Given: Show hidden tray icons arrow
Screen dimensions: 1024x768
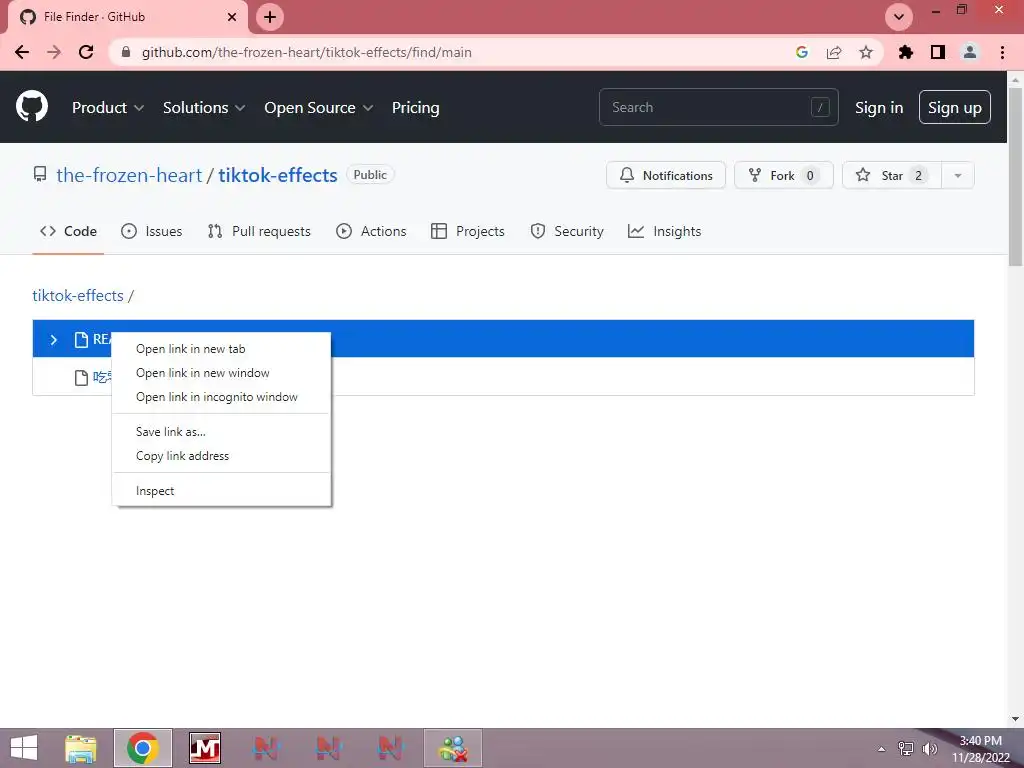Looking at the screenshot, I should tap(882, 749).
